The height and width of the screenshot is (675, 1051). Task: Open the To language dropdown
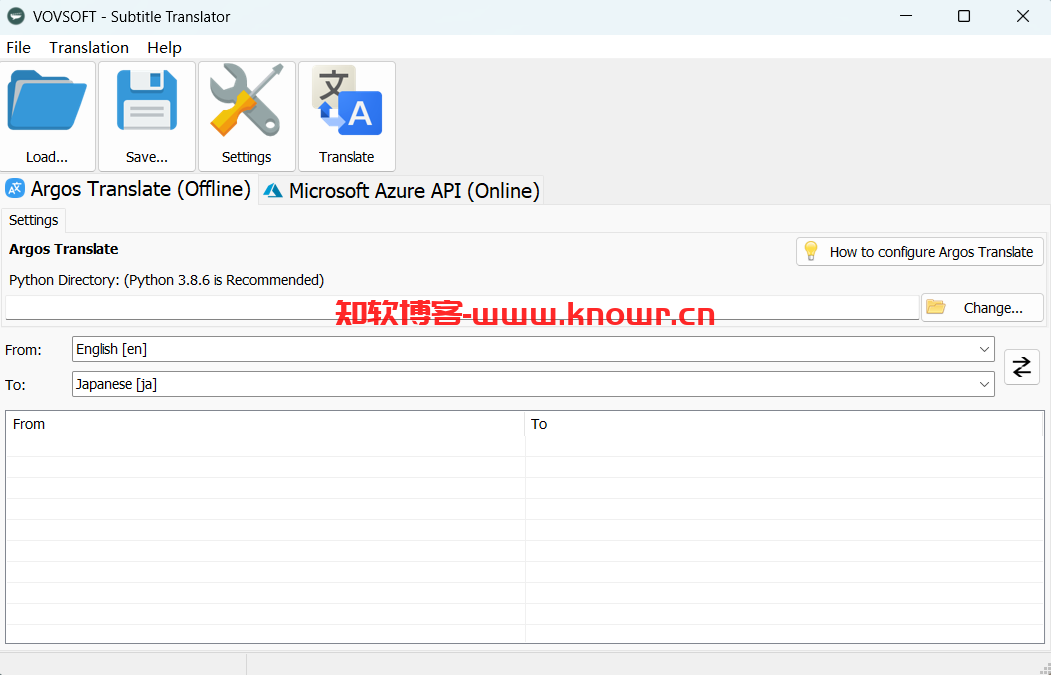point(533,384)
